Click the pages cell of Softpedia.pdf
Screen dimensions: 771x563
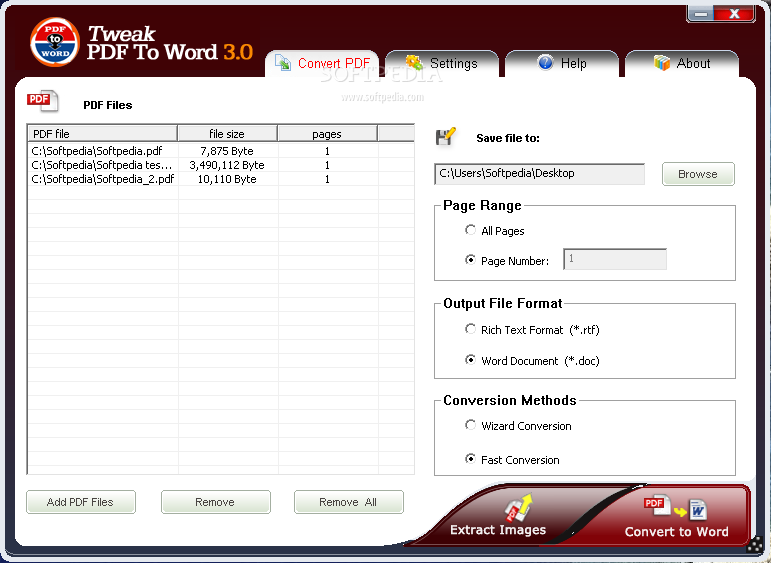[327, 151]
